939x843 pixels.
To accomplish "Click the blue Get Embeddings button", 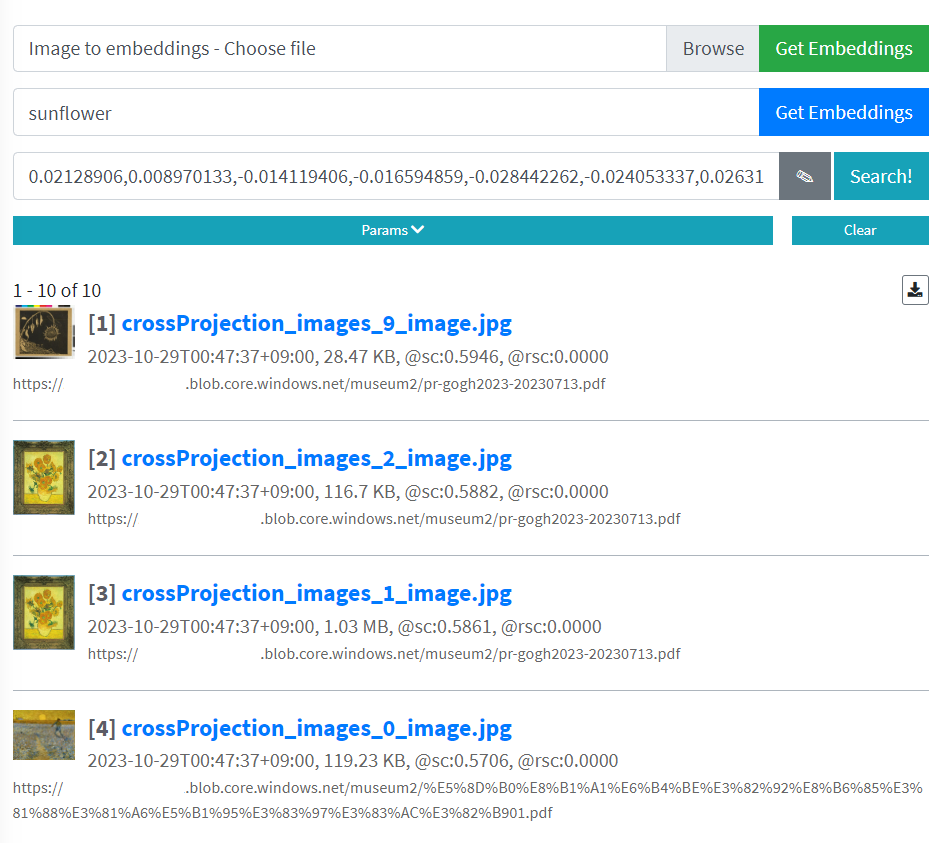I will 844,113.
